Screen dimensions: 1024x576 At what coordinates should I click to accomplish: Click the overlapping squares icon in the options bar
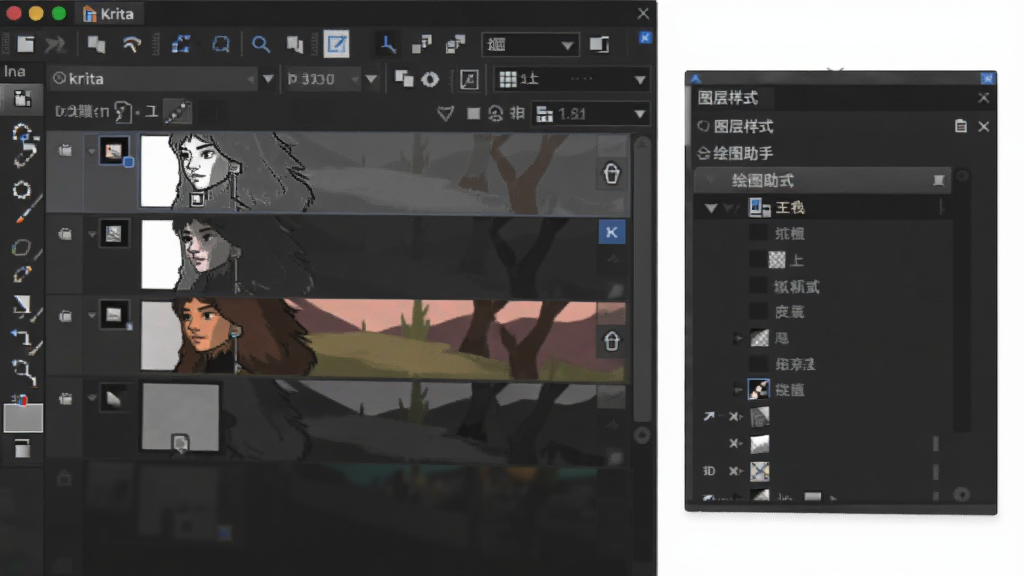pos(404,79)
